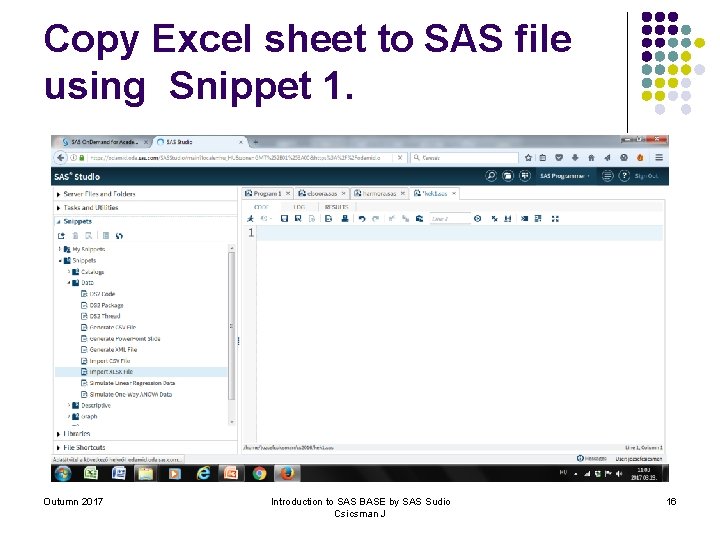Select the Generate CSV File snippet

click(113, 327)
